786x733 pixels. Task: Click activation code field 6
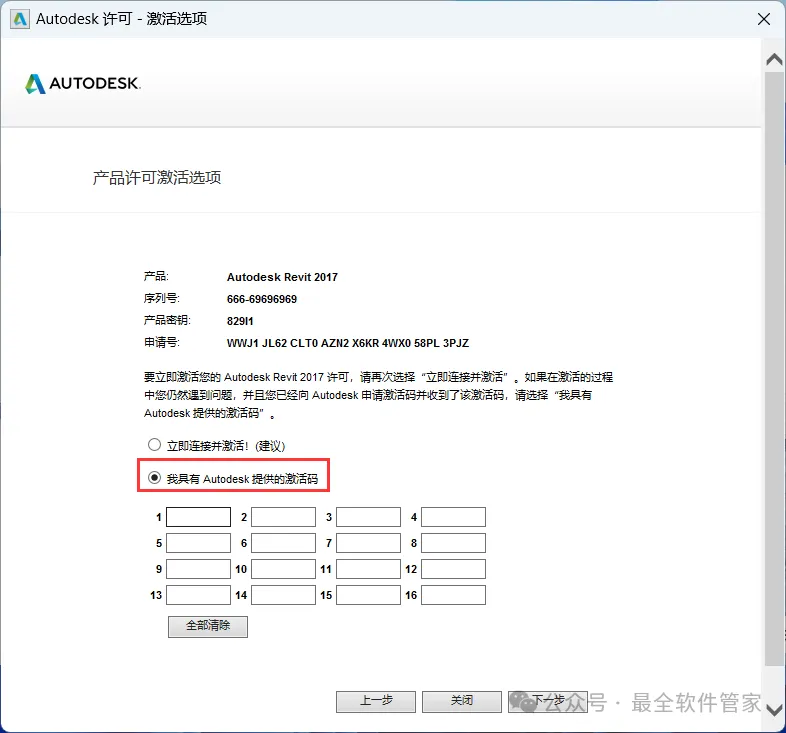point(283,543)
